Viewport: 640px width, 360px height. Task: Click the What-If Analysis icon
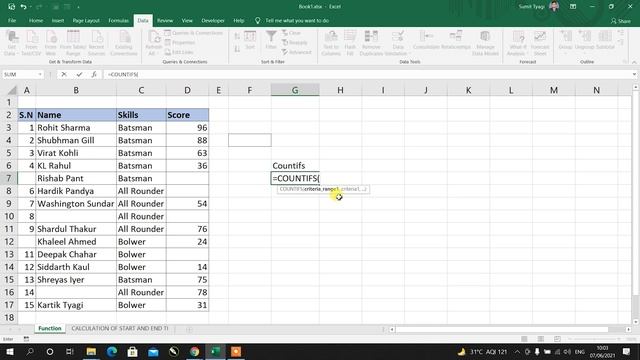(x=518, y=38)
